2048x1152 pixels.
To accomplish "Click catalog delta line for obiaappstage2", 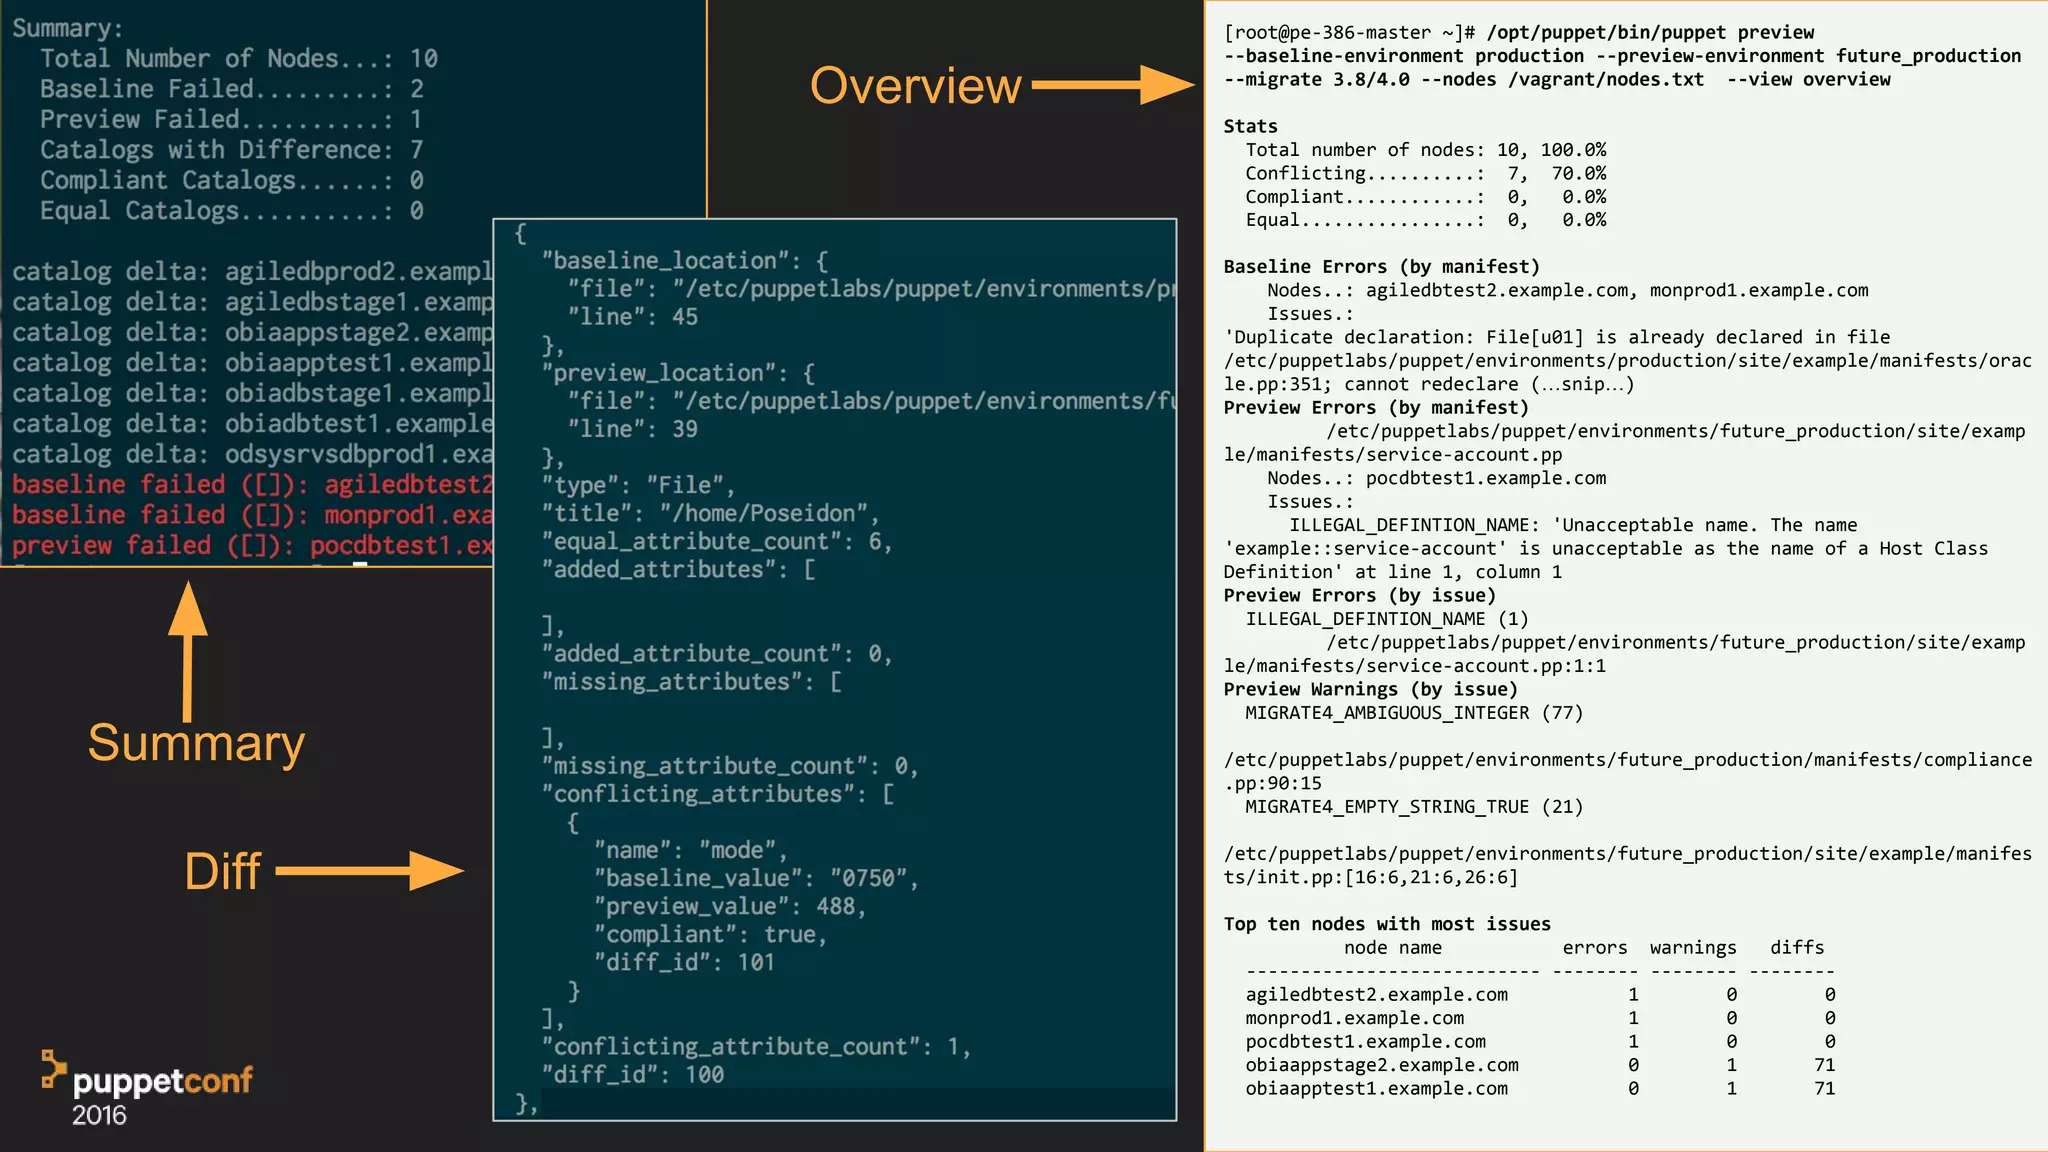I will tap(253, 333).
